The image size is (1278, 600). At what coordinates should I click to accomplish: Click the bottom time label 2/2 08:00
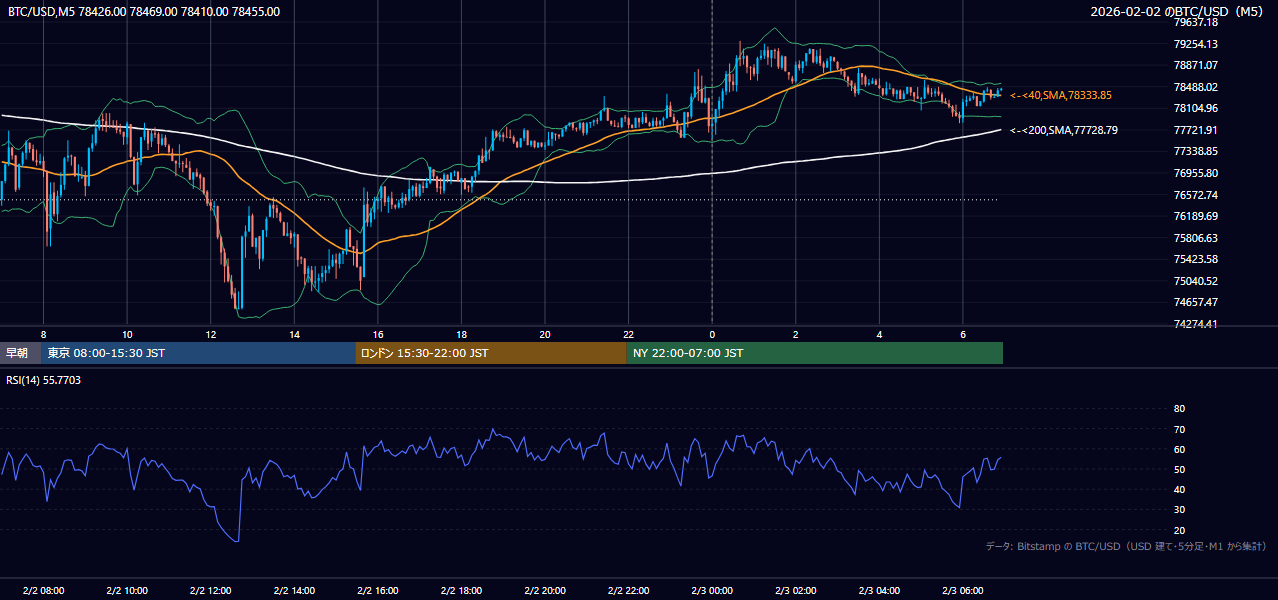pos(43,590)
